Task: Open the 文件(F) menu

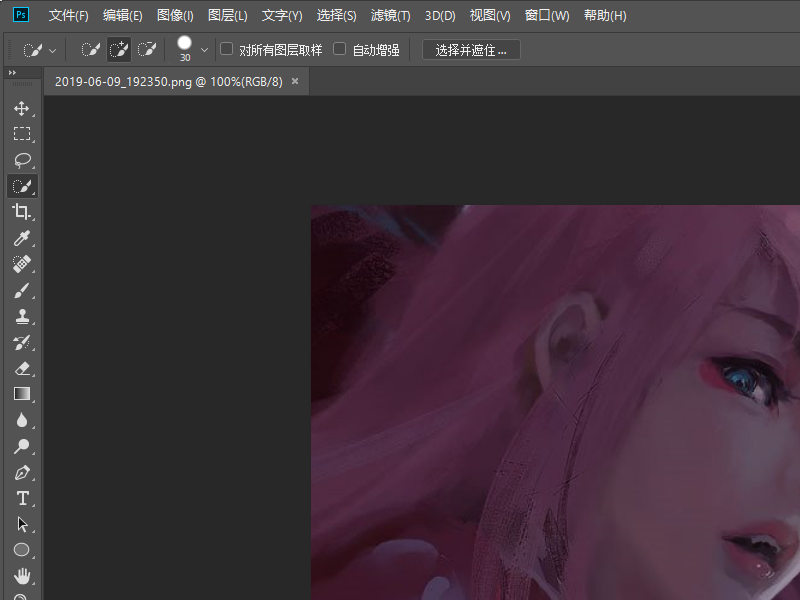Action: click(x=68, y=15)
